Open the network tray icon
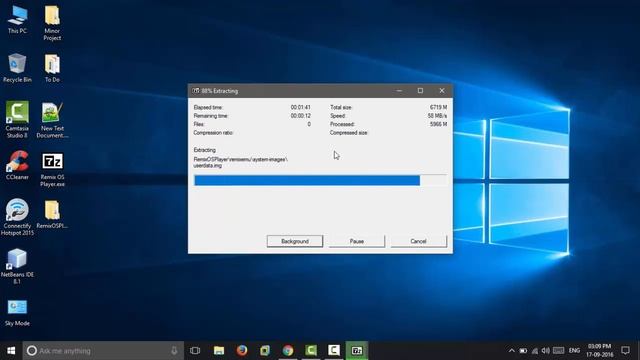This screenshot has width=640, height=360. click(535, 351)
